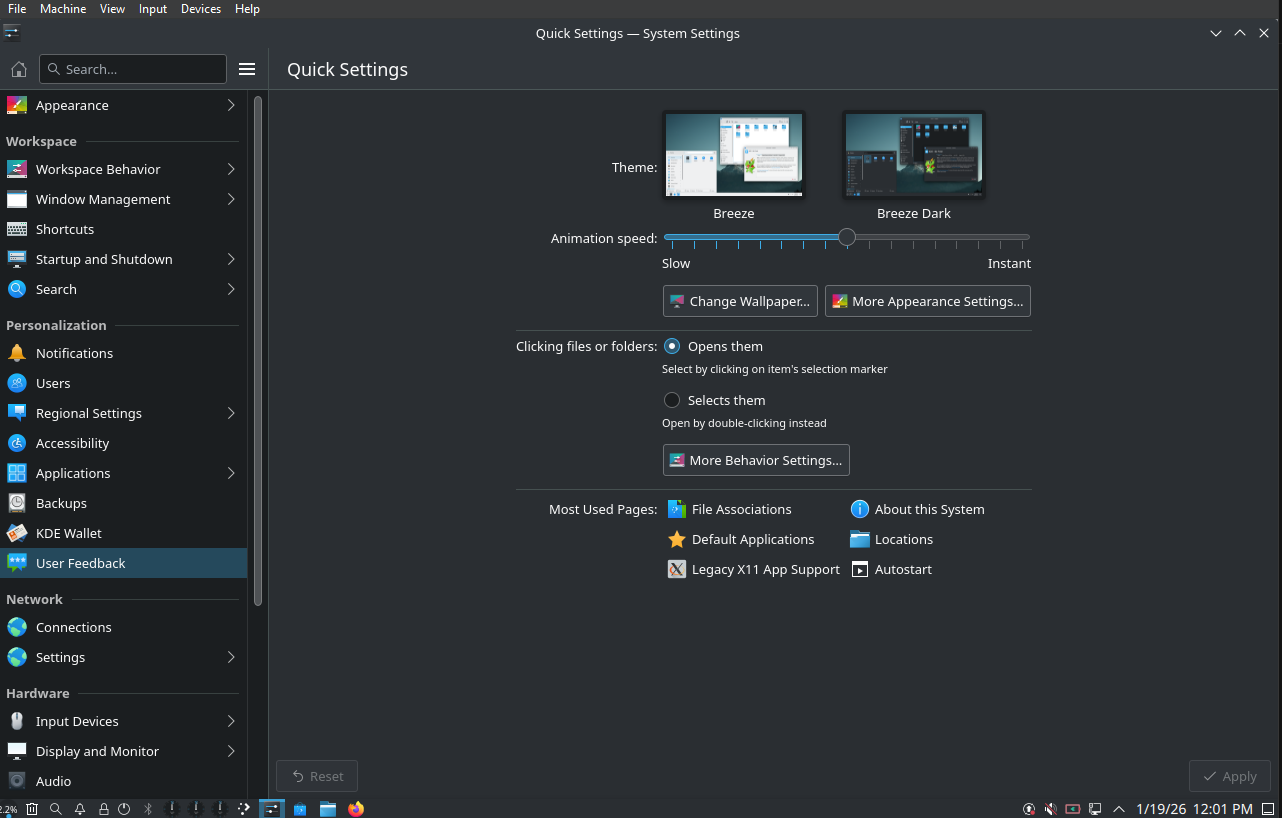Expand hidden system tray icons
1282x818 pixels.
[1117, 809]
